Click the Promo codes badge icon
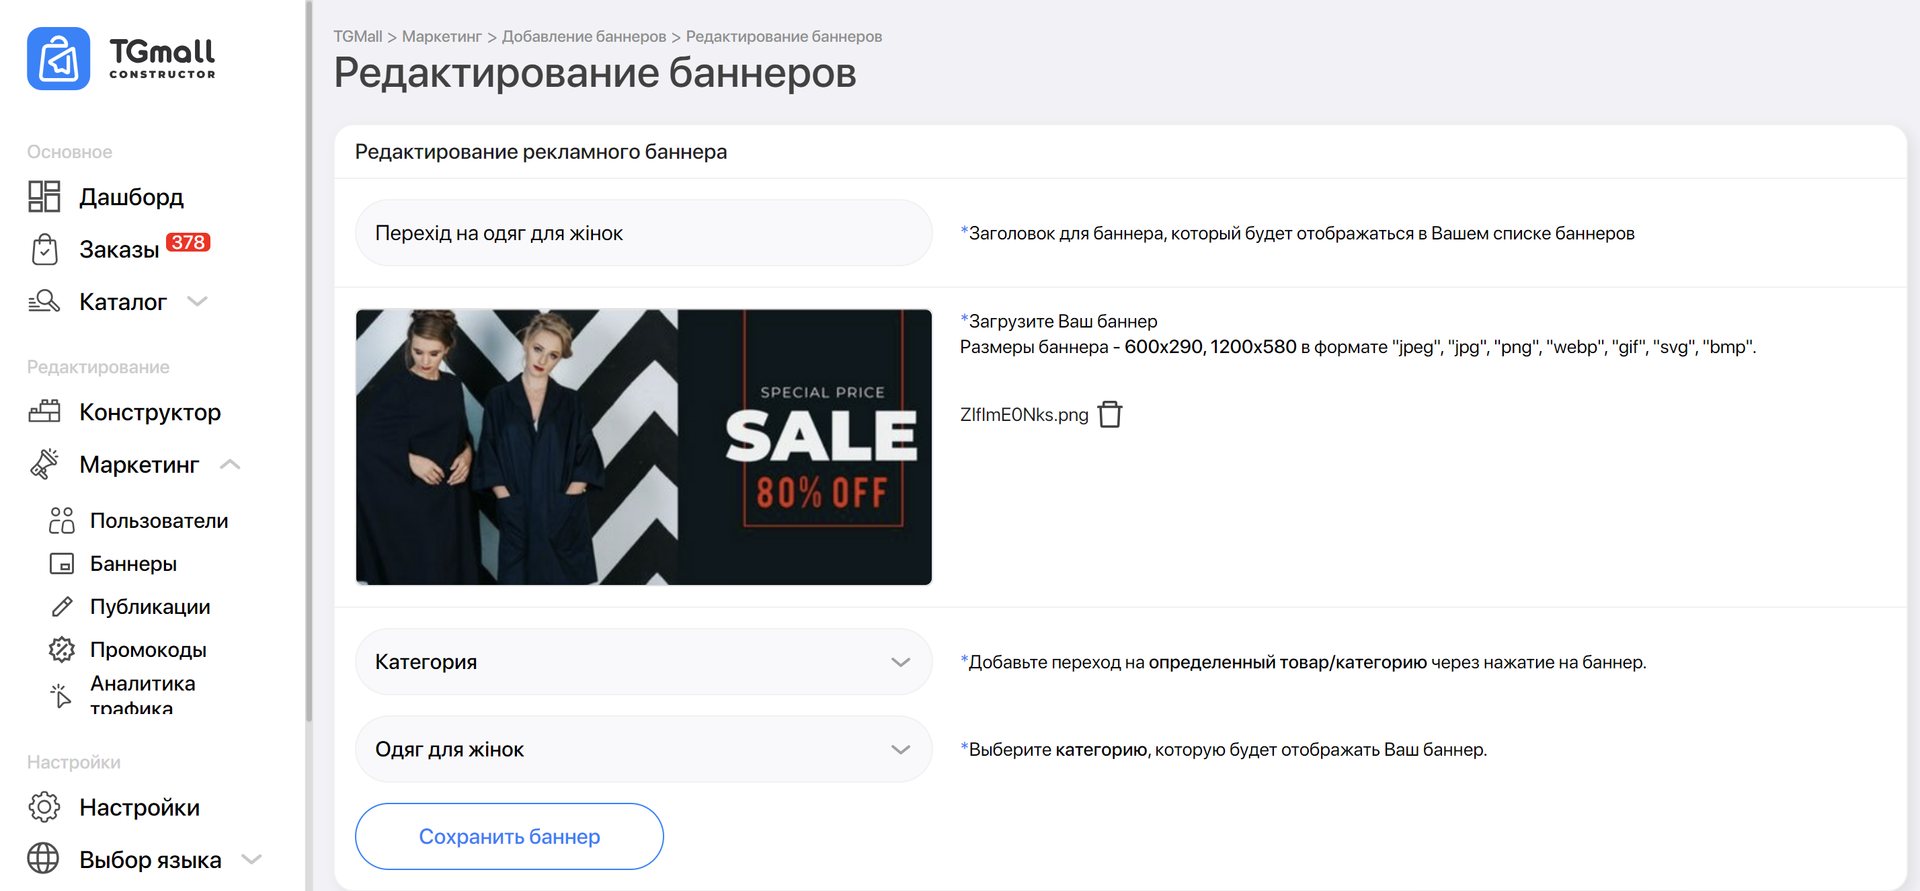The width and height of the screenshot is (1920, 891). 62,650
